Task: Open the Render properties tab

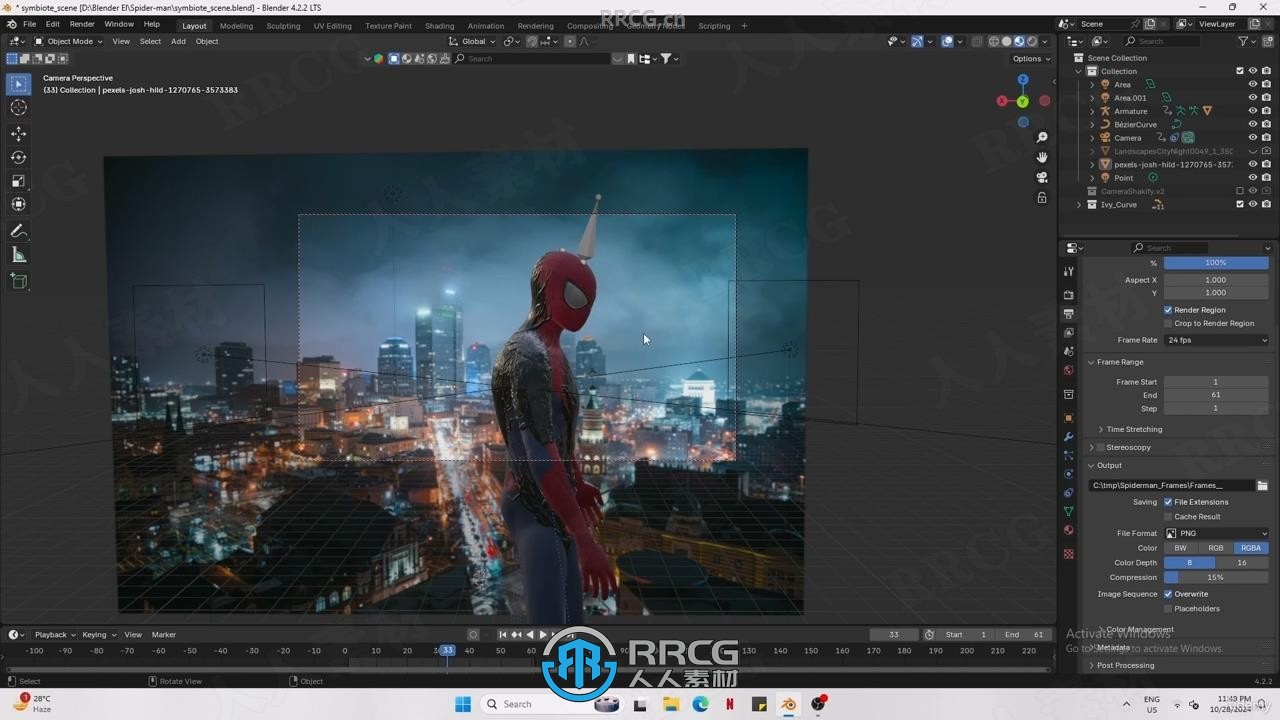Action: [x=1068, y=296]
